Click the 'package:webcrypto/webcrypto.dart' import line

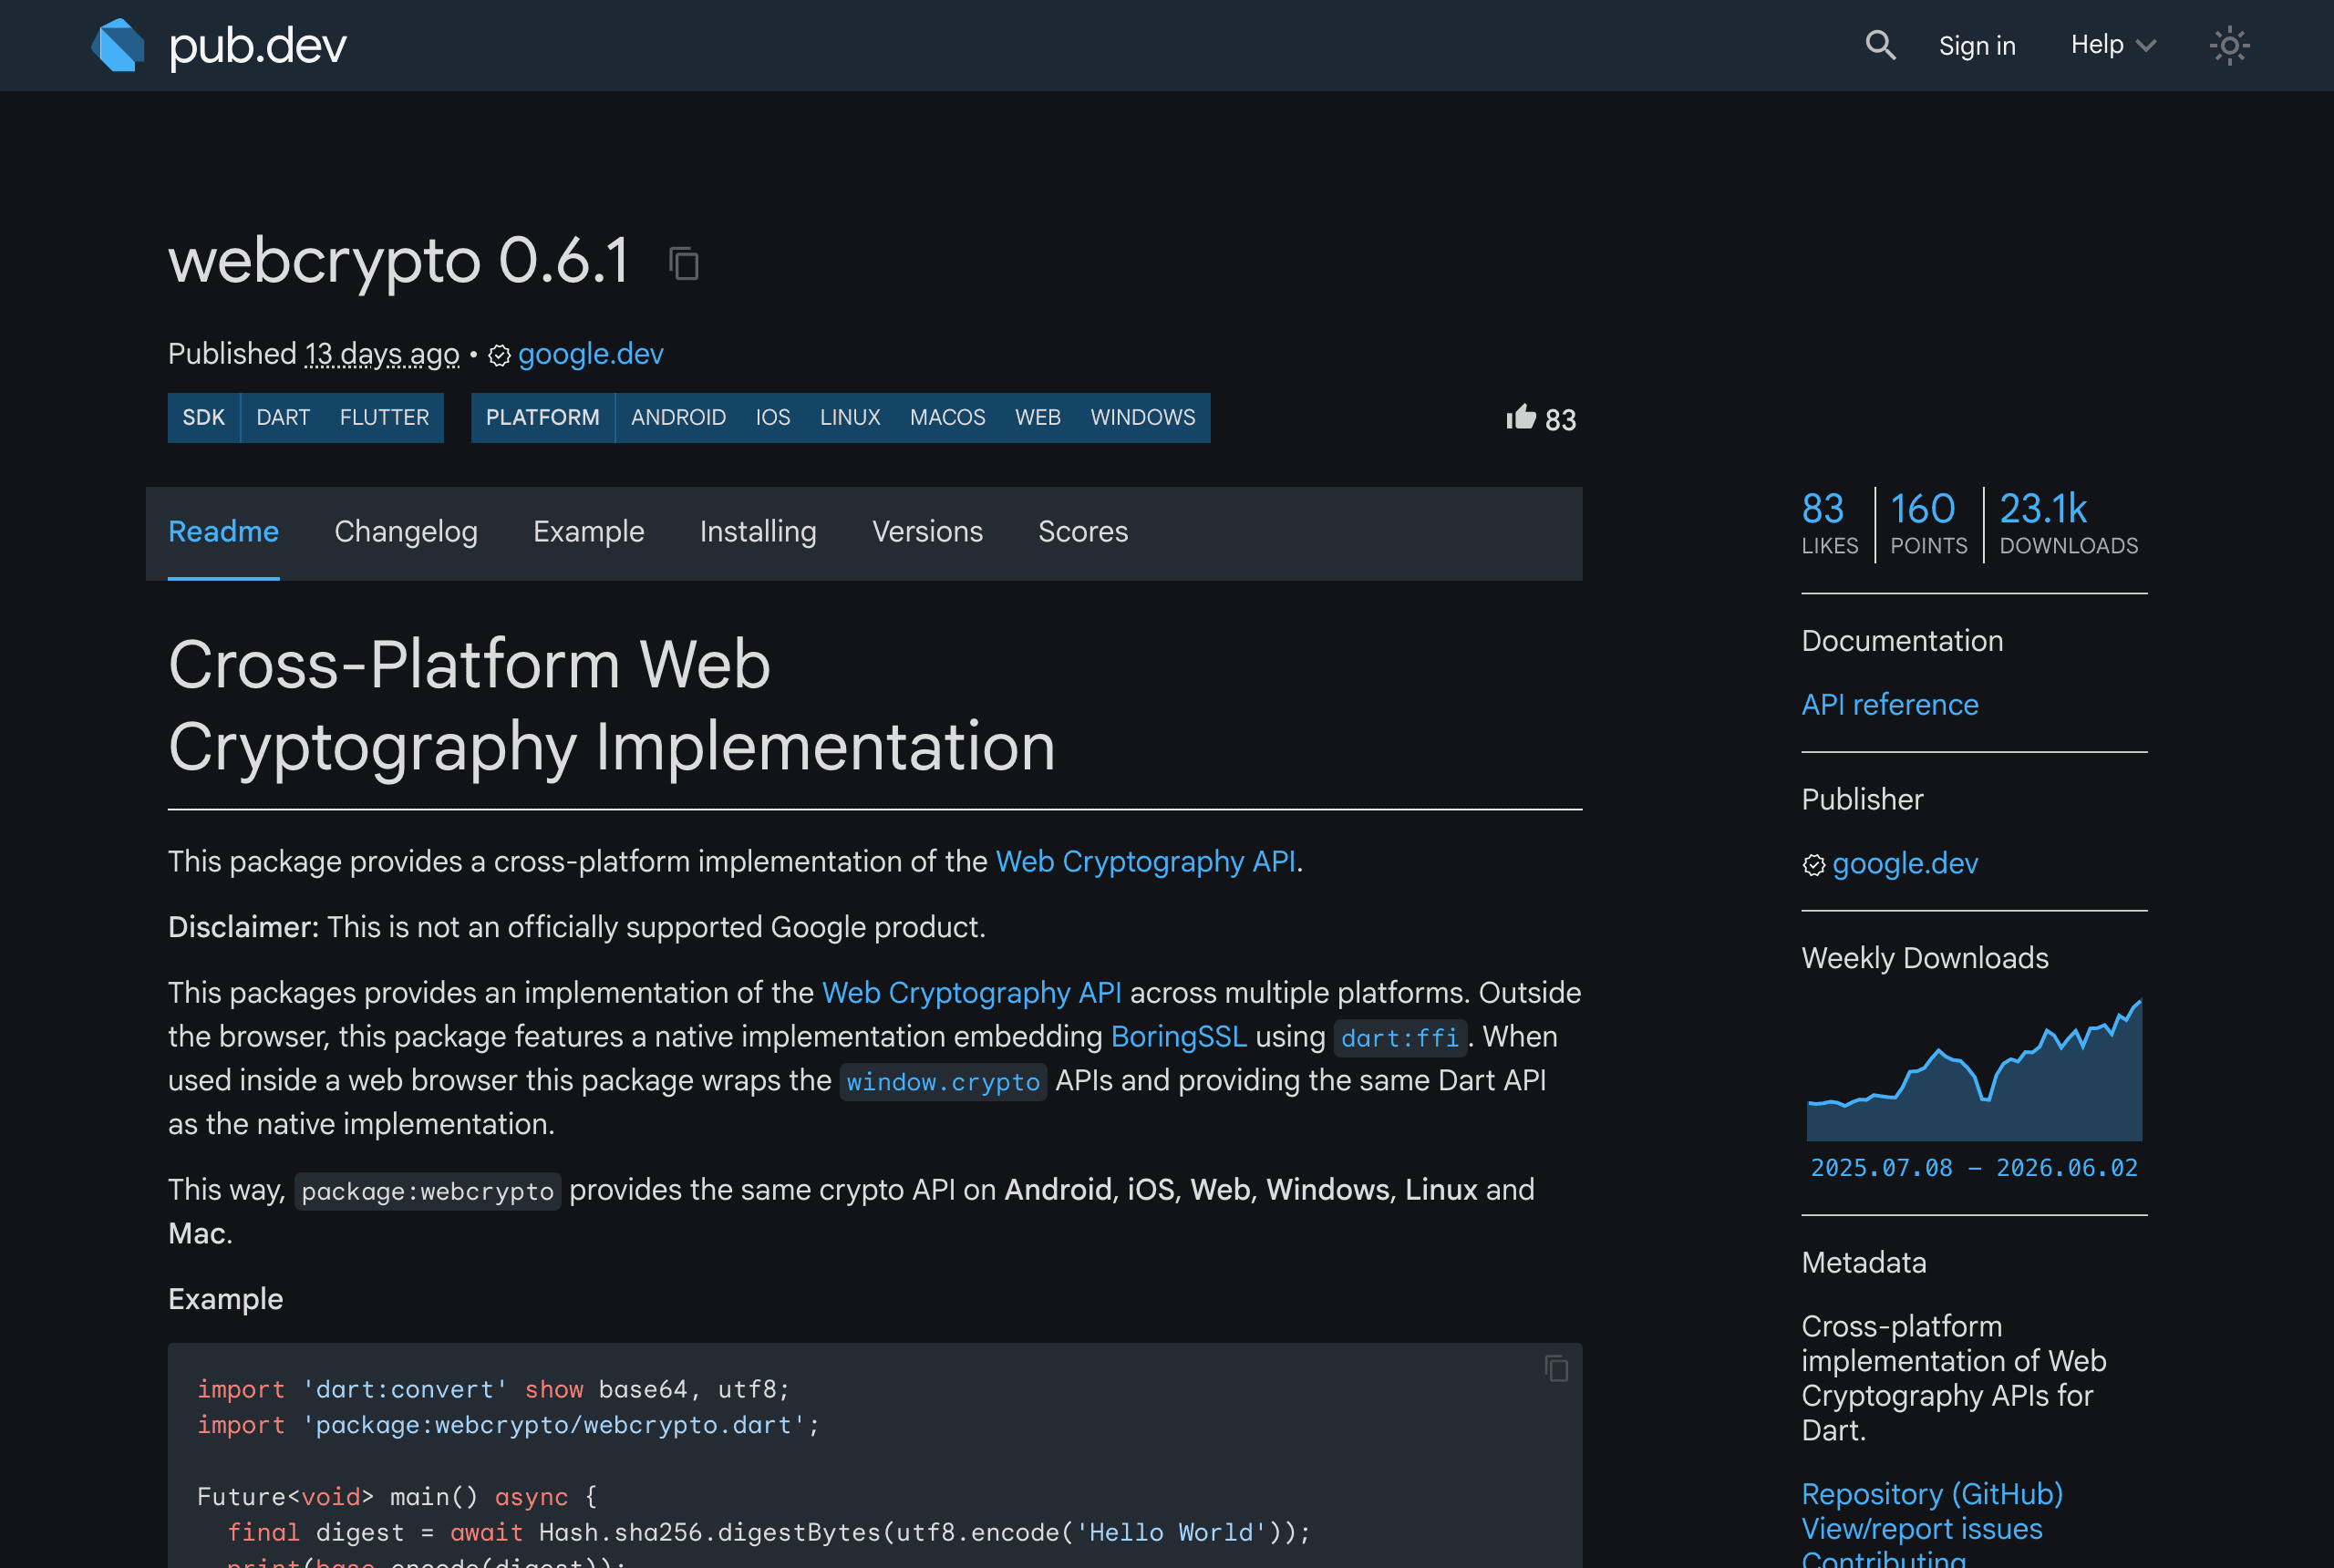509,1425
